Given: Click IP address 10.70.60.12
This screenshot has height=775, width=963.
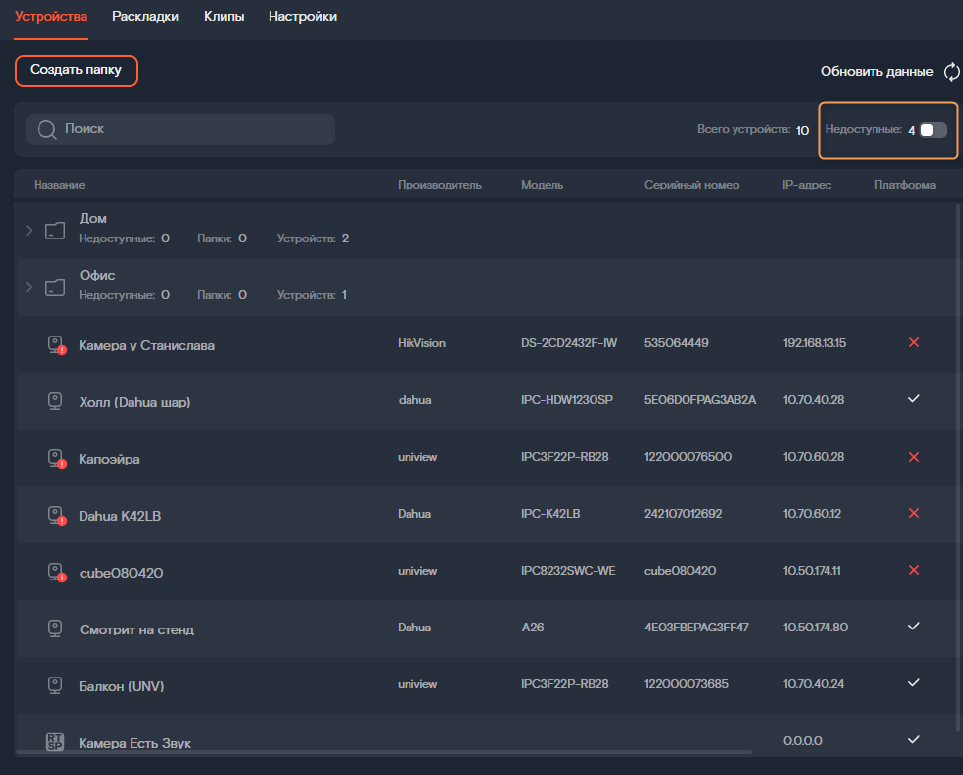Looking at the screenshot, I should coord(812,513).
